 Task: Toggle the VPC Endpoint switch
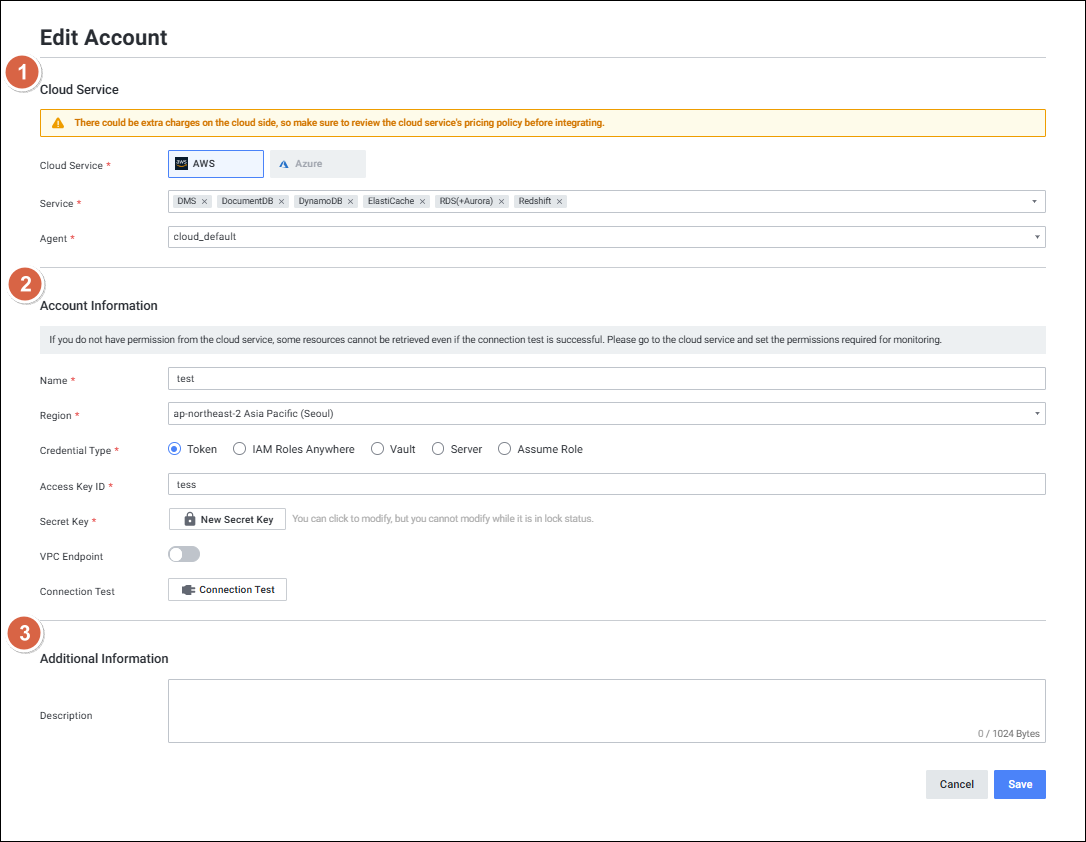tap(184, 554)
